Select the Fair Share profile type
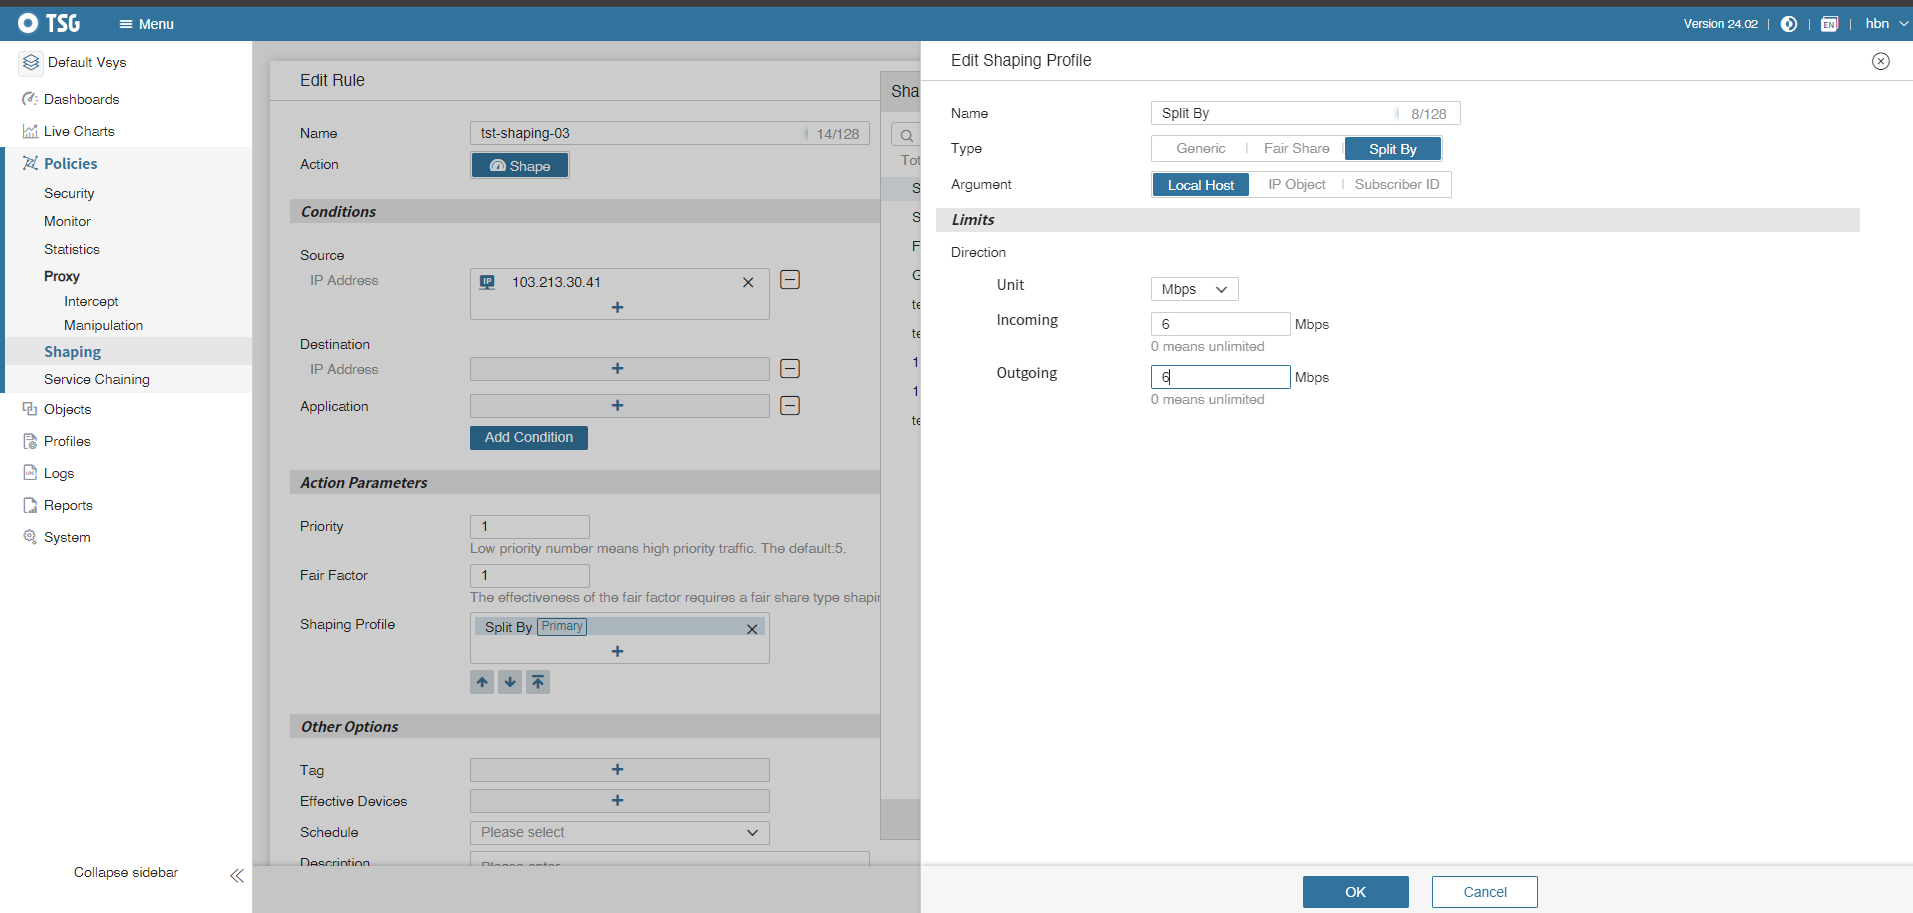Viewport: 1913px width, 913px height. coord(1296,149)
